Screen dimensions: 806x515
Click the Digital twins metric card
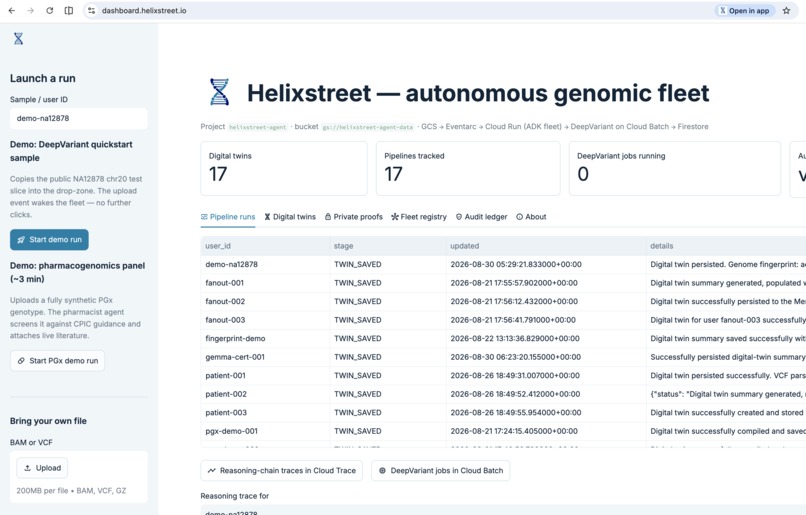coord(284,169)
